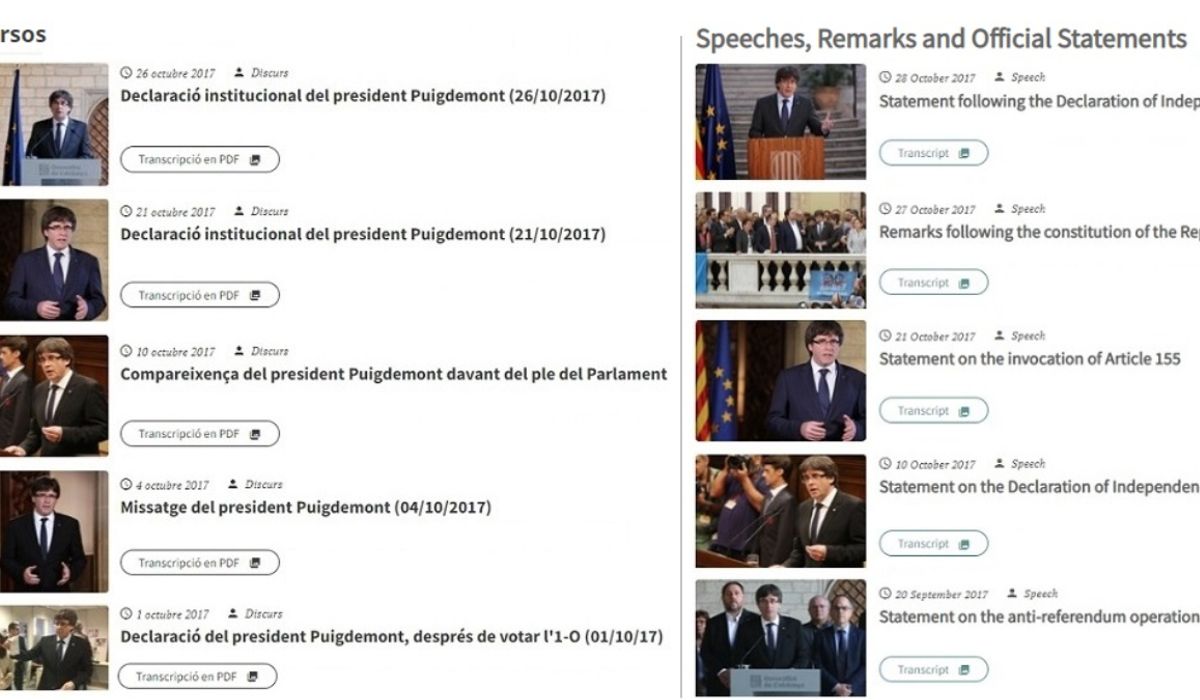Click thumbnail for 21 octubre 2017 Catalan speech
Screen dimensions: 1200x700
pos(53,259)
